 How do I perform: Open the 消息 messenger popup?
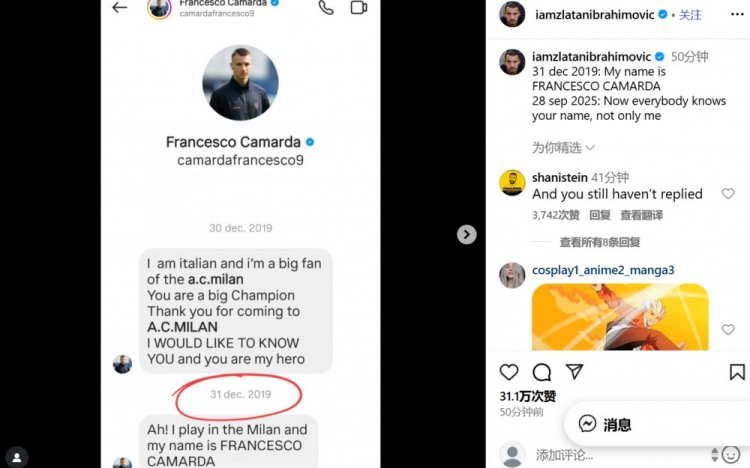(x=612, y=424)
